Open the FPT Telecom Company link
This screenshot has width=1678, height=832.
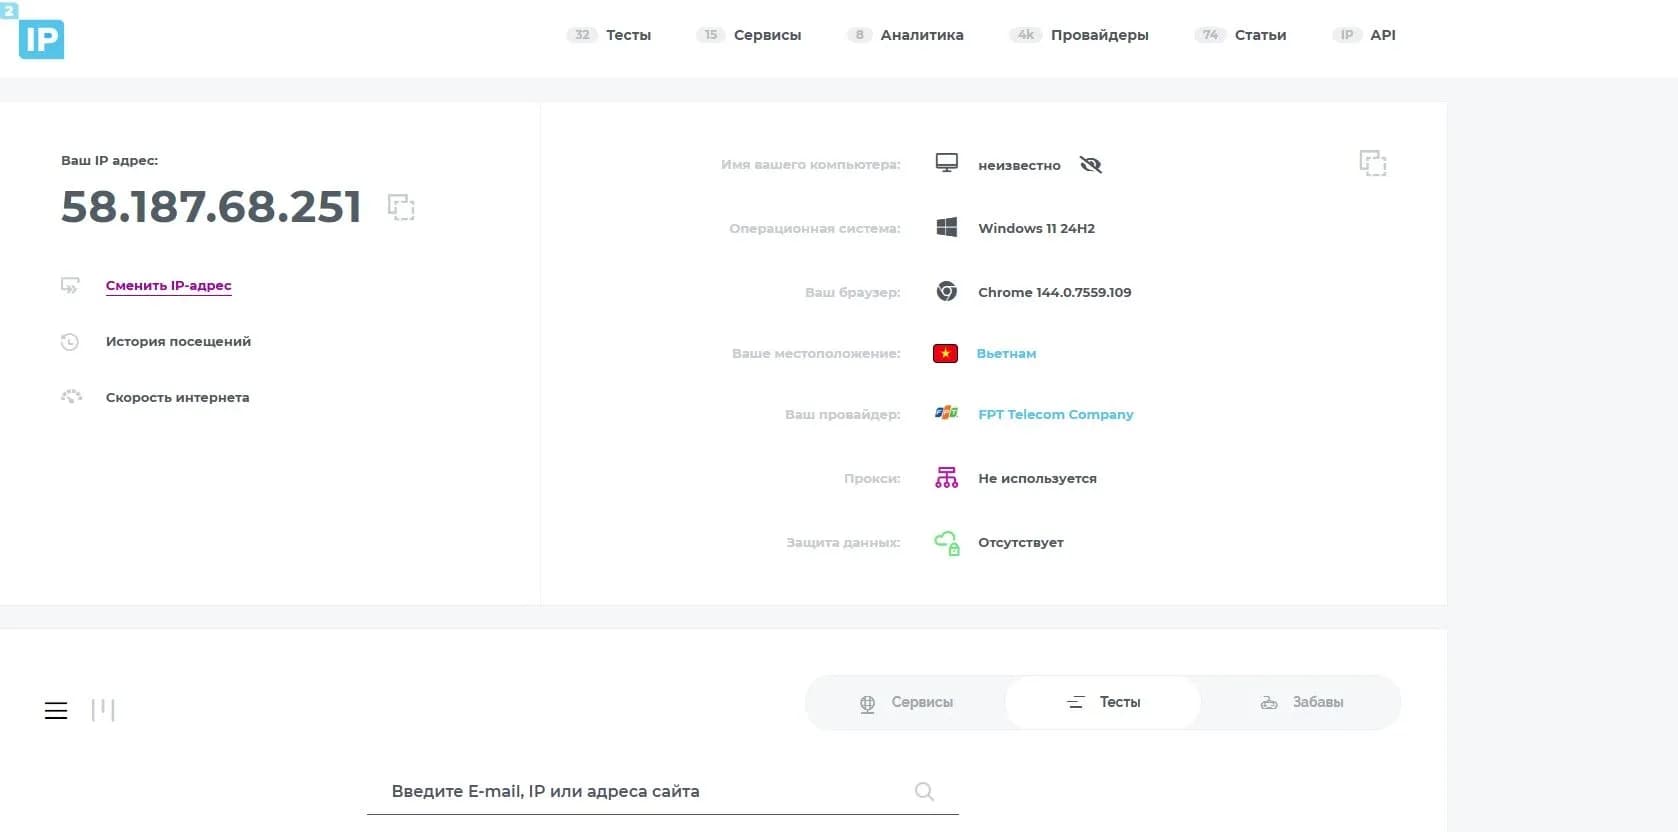1055,414
